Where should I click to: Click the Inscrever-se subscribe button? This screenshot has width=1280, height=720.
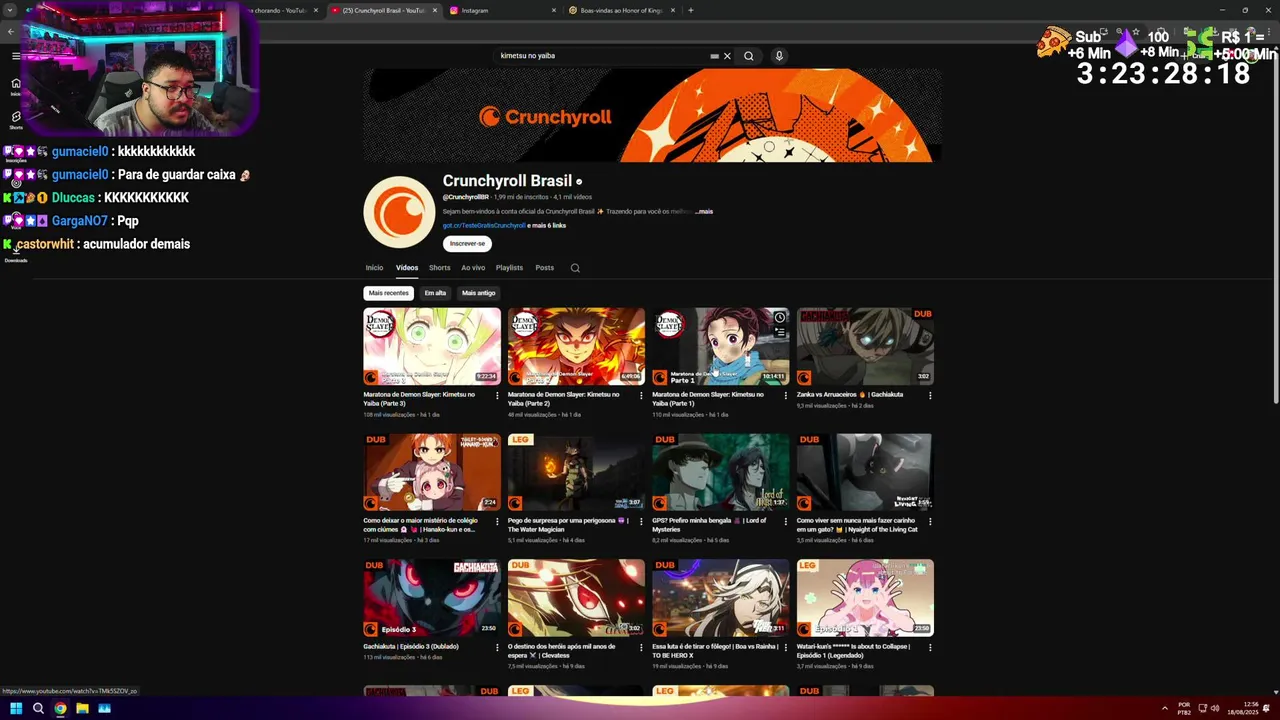click(467, 243)
